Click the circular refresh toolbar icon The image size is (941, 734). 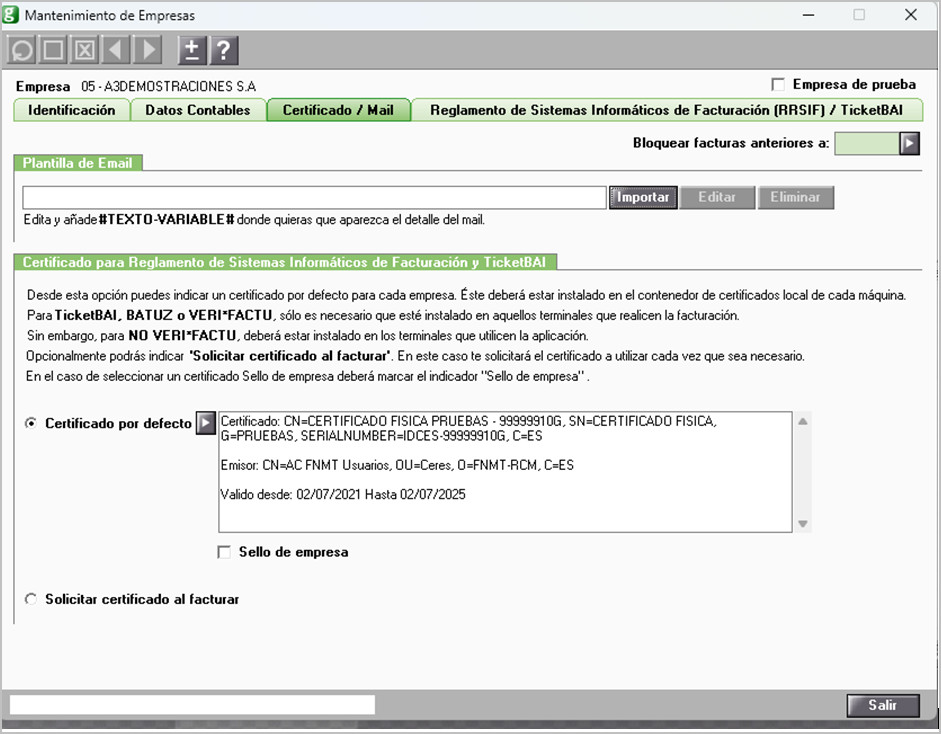coord(22,50)
